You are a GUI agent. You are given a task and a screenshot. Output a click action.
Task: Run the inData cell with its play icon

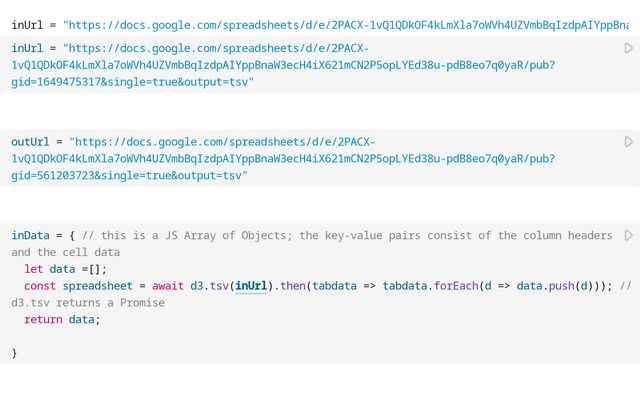628,236
